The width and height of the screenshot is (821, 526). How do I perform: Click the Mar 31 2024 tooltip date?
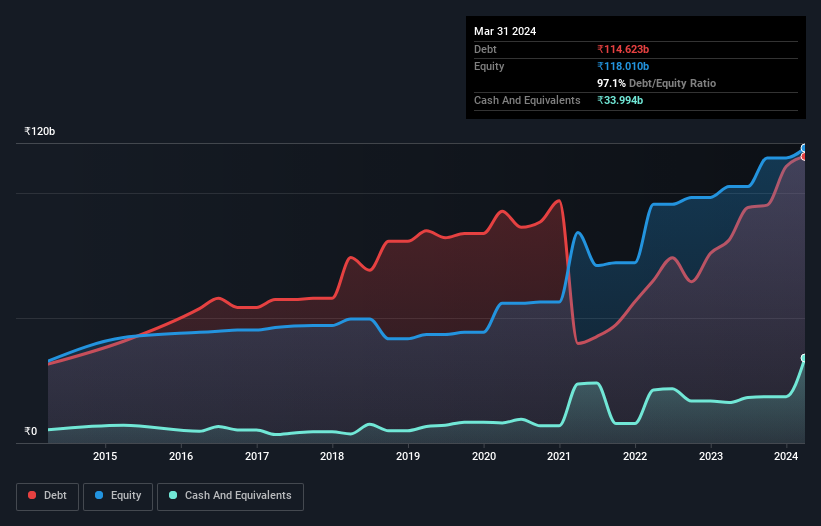505,31
